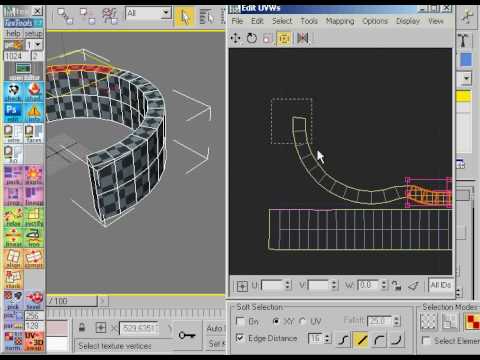Click the Utilities hammer tab icon

(x=464, y=40)
